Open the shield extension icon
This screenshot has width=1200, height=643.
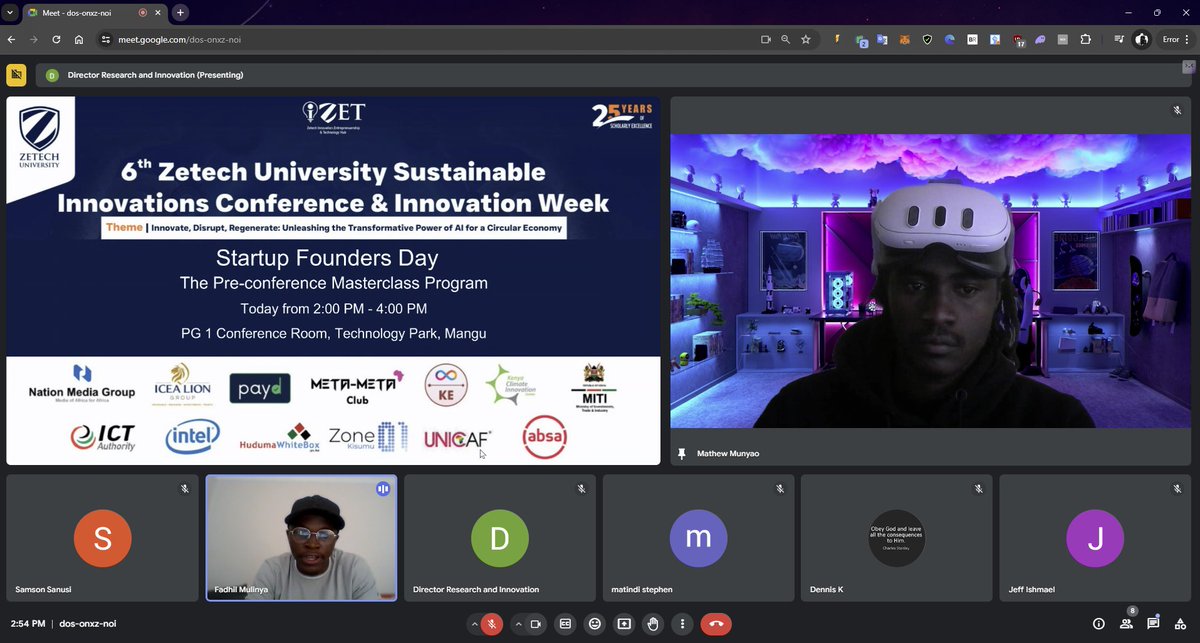927,40
